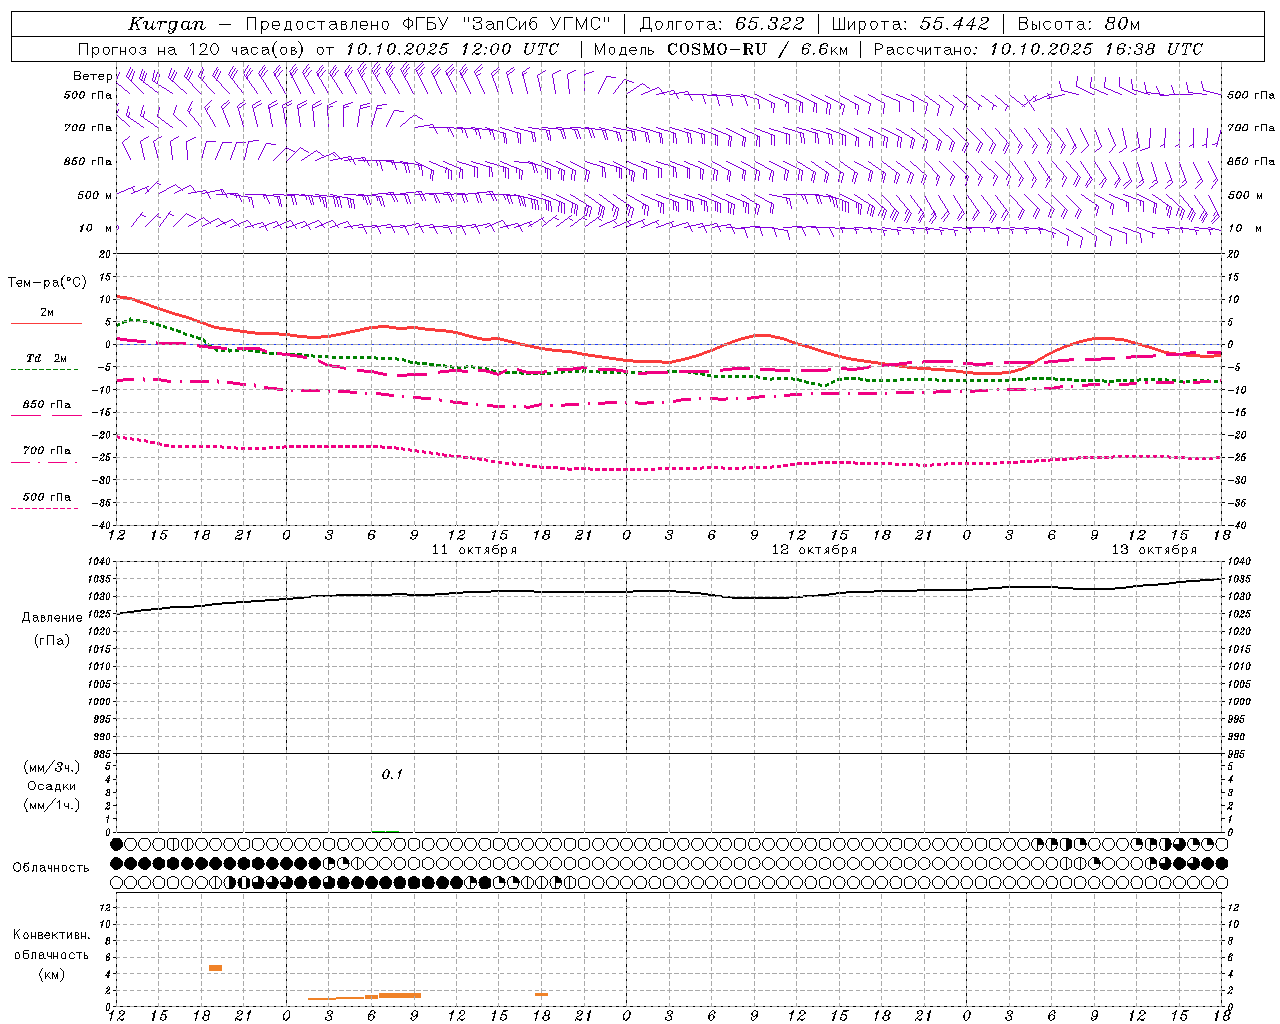Click the "12 октября" date label
The image size is (1280, 1024).
814,550
